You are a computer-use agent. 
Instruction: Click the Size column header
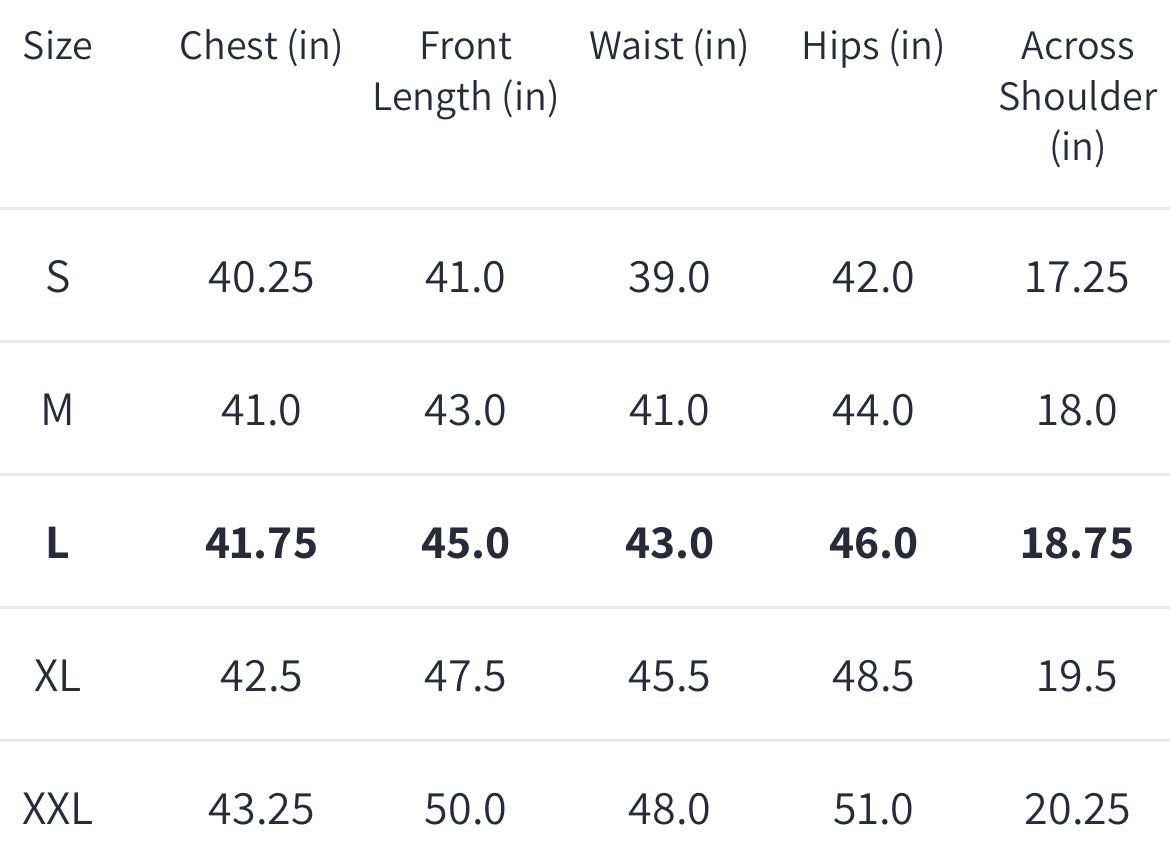click(57, 46)
